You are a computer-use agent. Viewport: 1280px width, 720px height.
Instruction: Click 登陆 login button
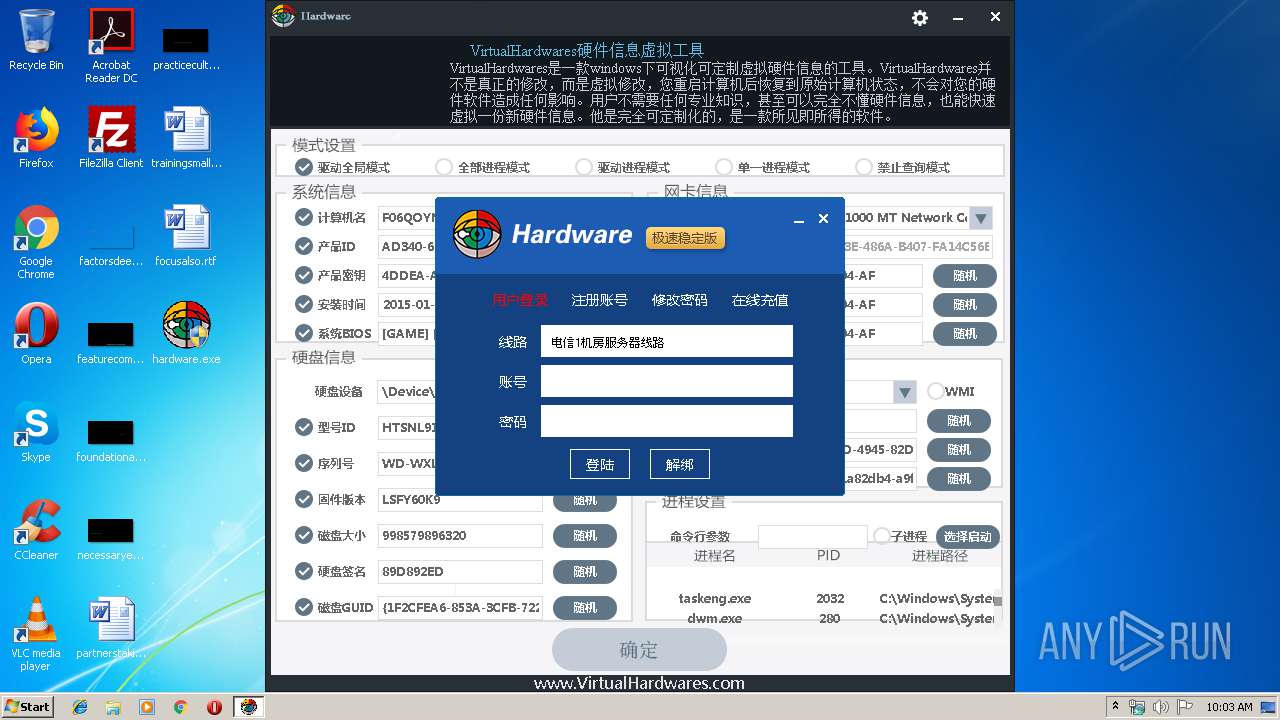coord(600,464)
